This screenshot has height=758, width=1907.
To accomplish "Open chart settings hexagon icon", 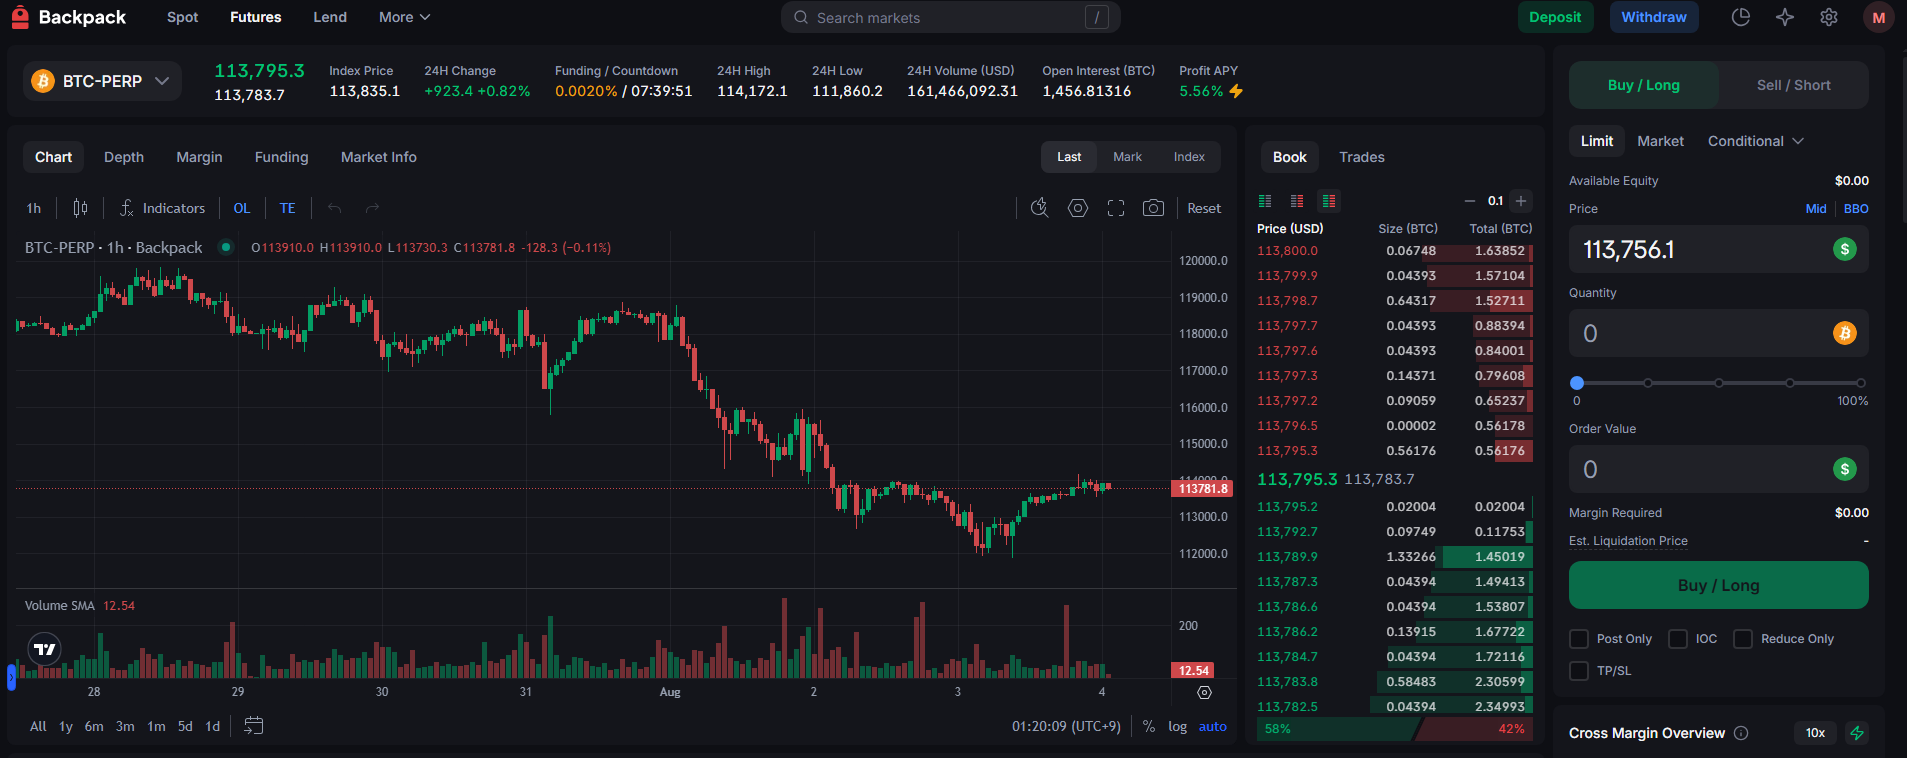I will click(1078, 208).
